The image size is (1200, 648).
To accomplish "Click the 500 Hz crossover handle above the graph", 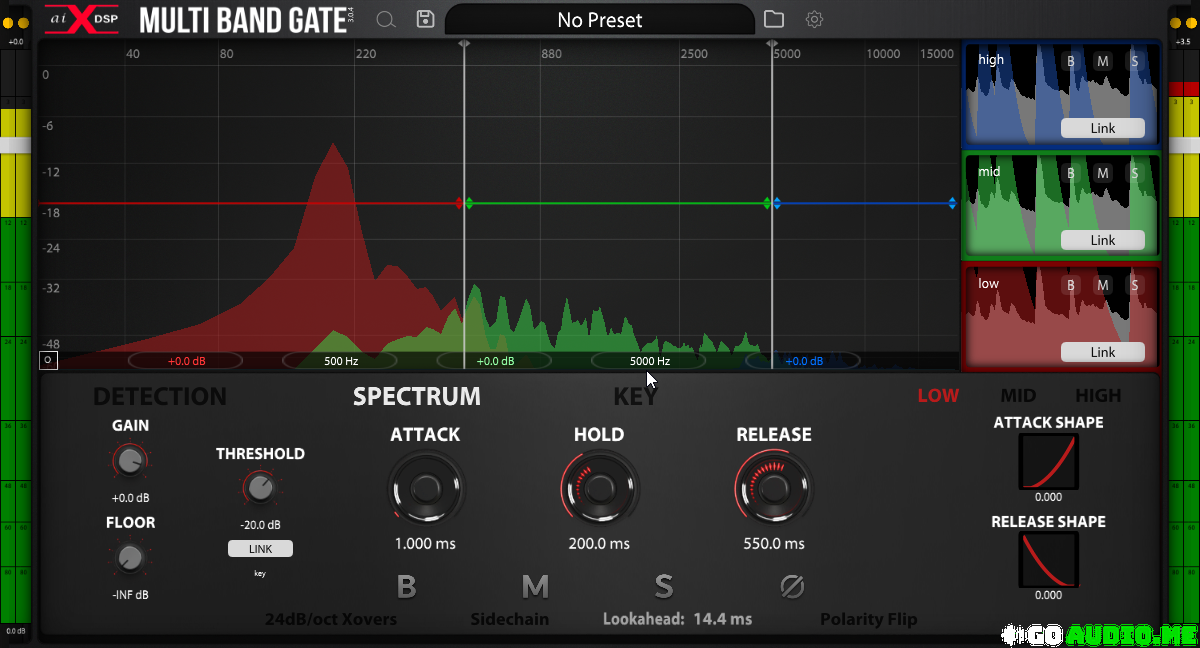I will click(x=464, y=45).
